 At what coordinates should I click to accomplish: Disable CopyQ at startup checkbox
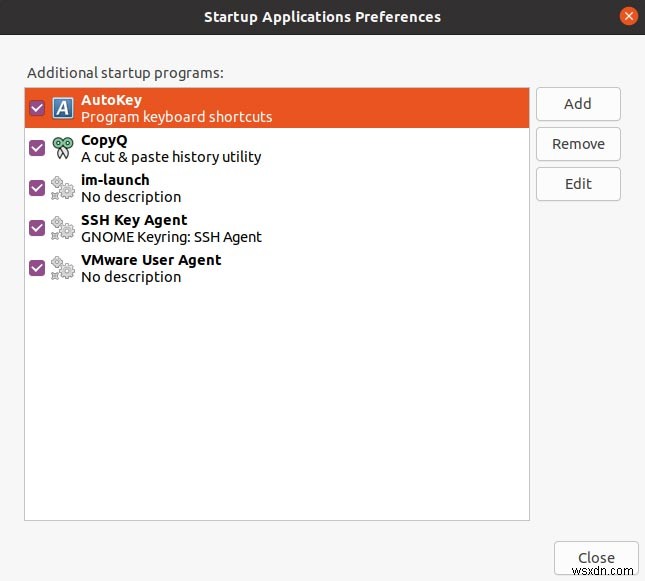(37, 148)
